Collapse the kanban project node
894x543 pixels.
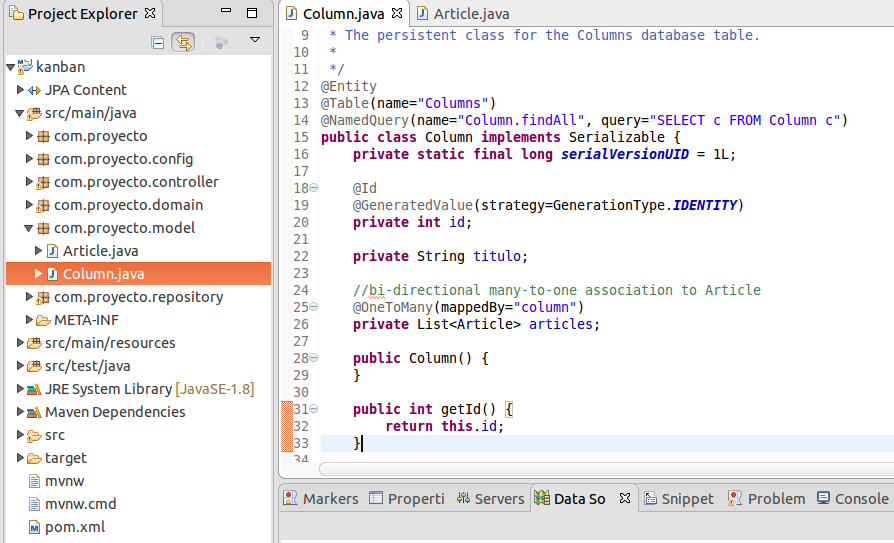coord(10,67)
